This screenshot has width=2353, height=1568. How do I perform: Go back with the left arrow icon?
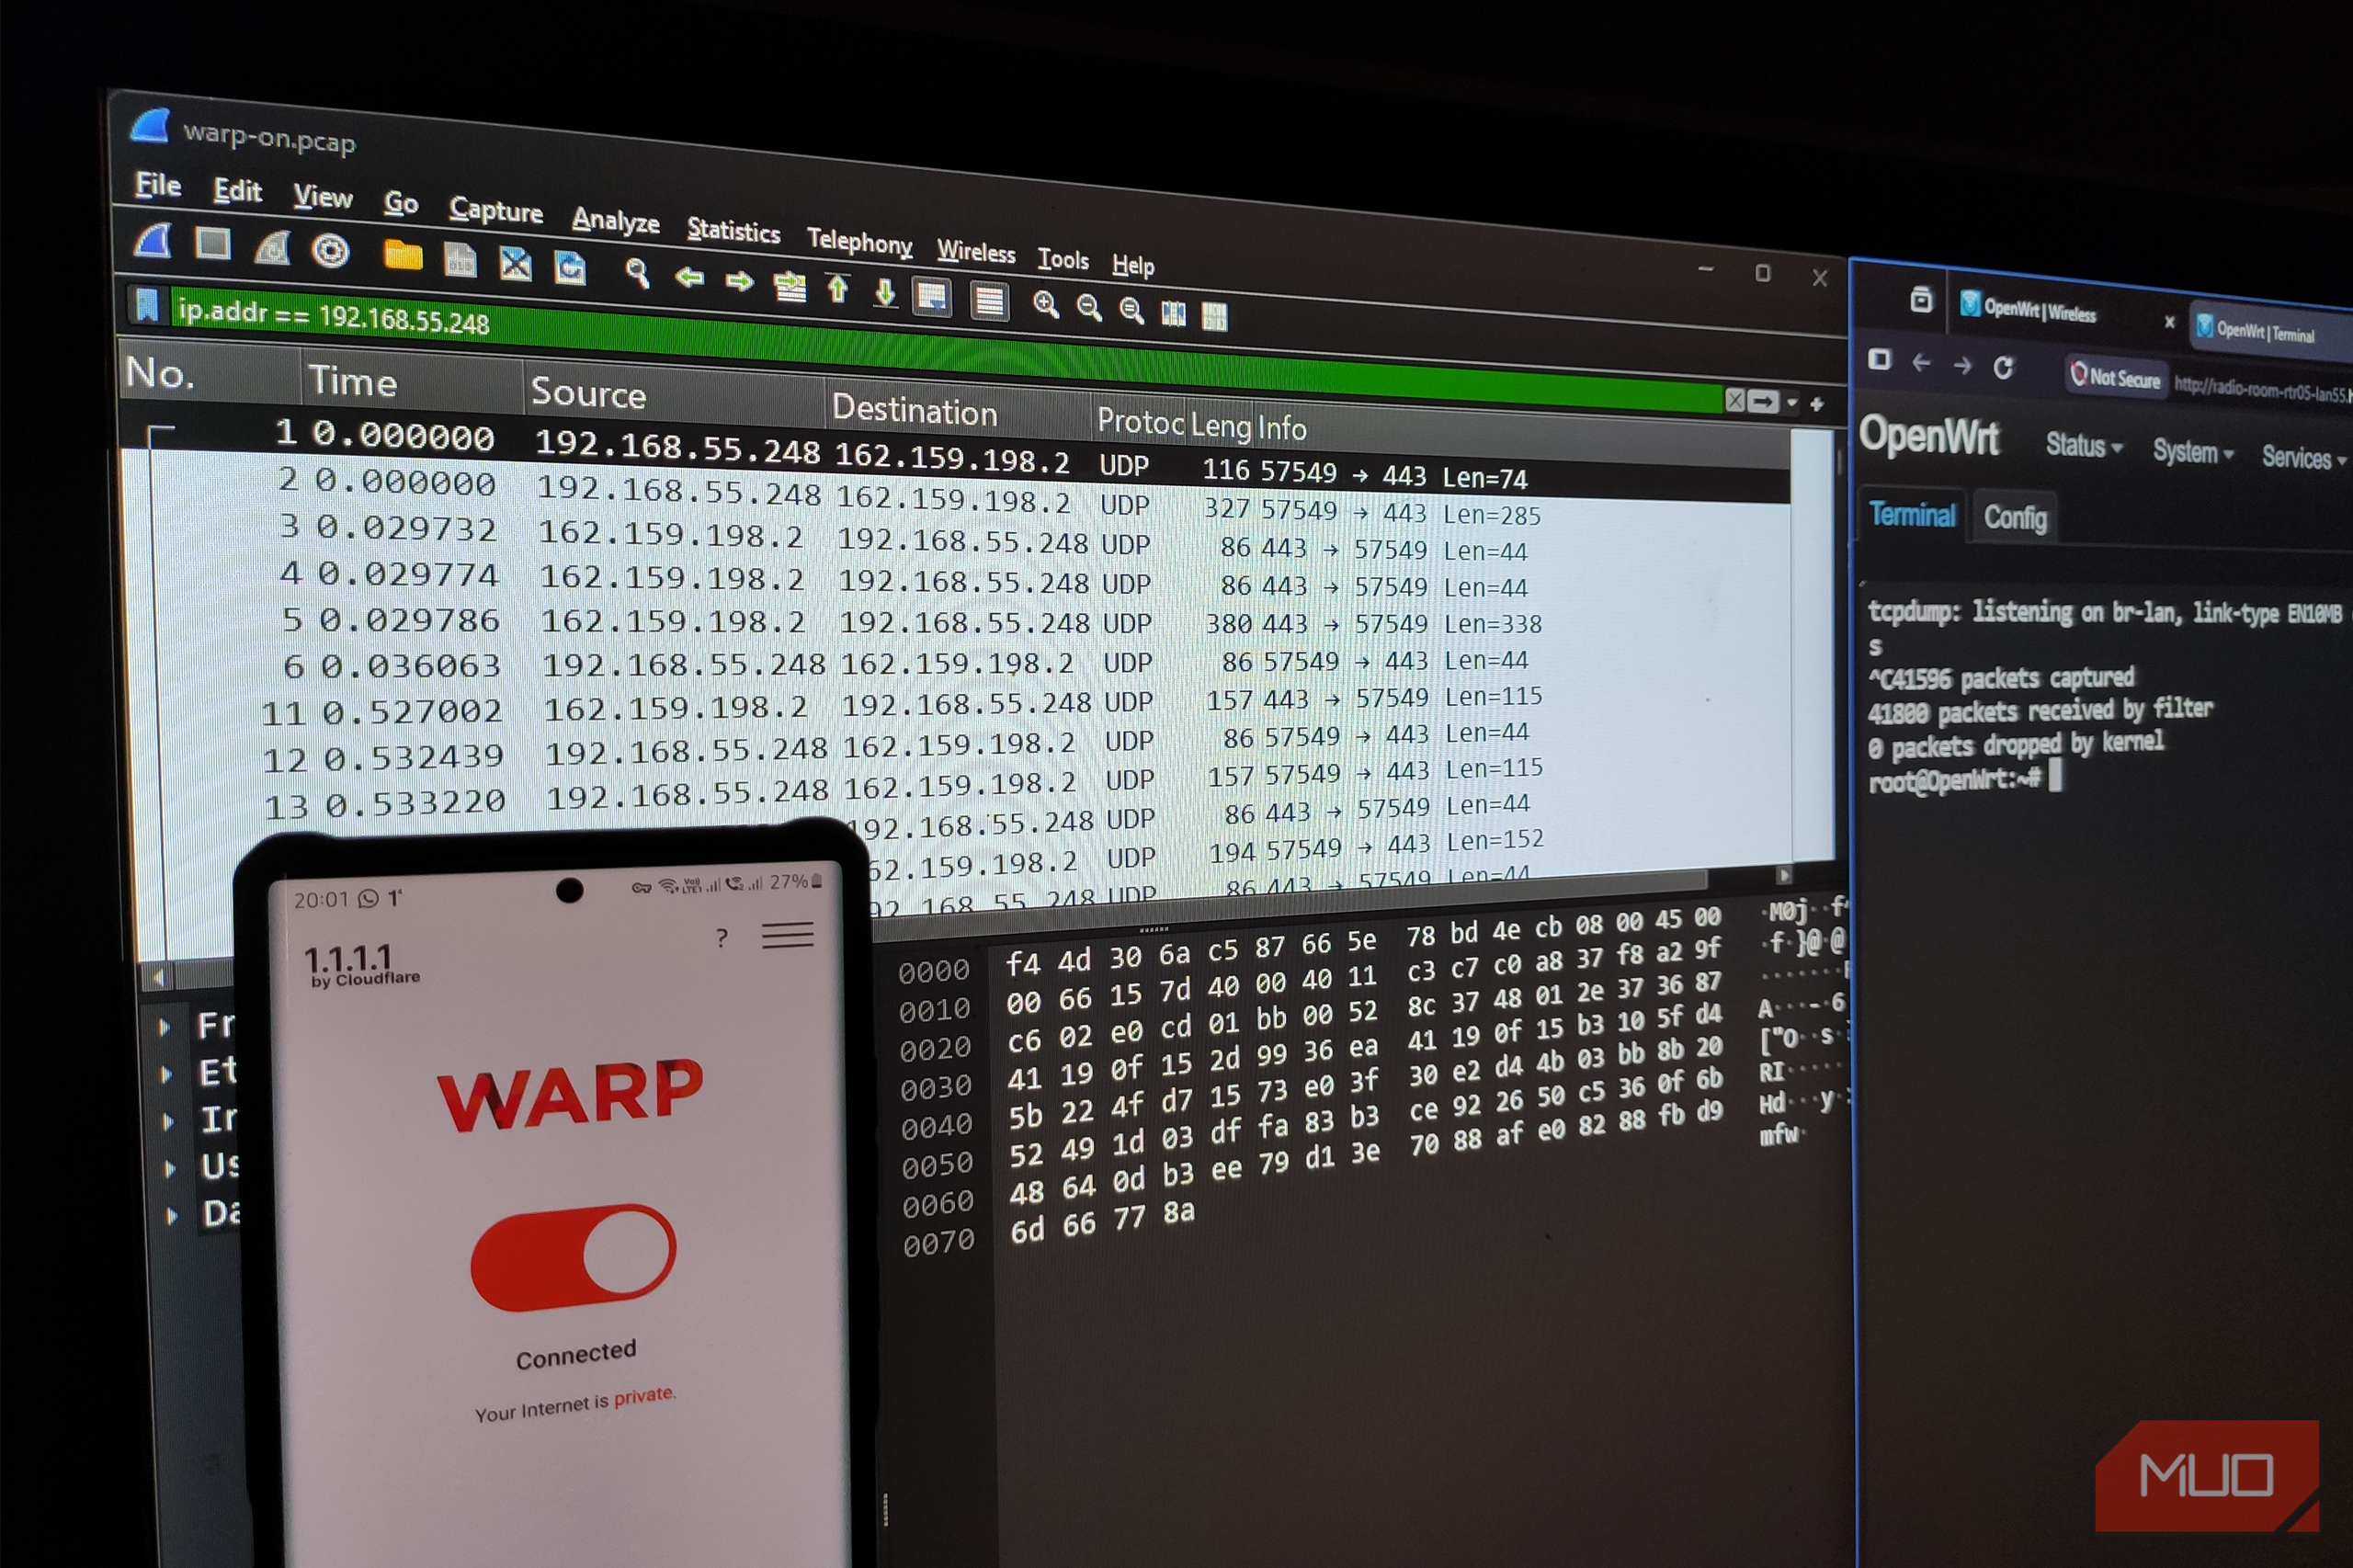click(x=688, y=277)
